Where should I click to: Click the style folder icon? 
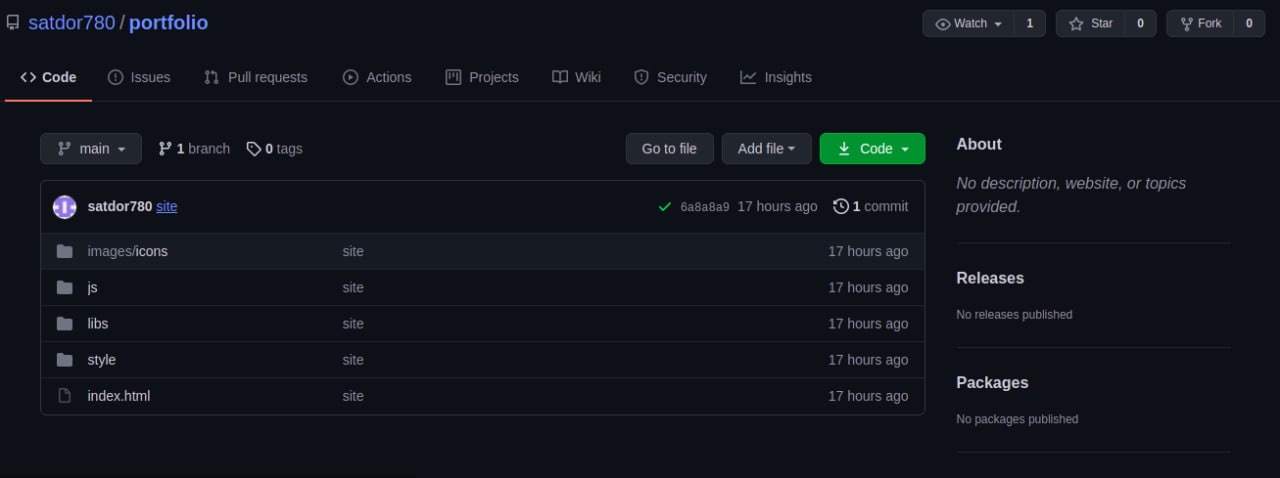65,359
